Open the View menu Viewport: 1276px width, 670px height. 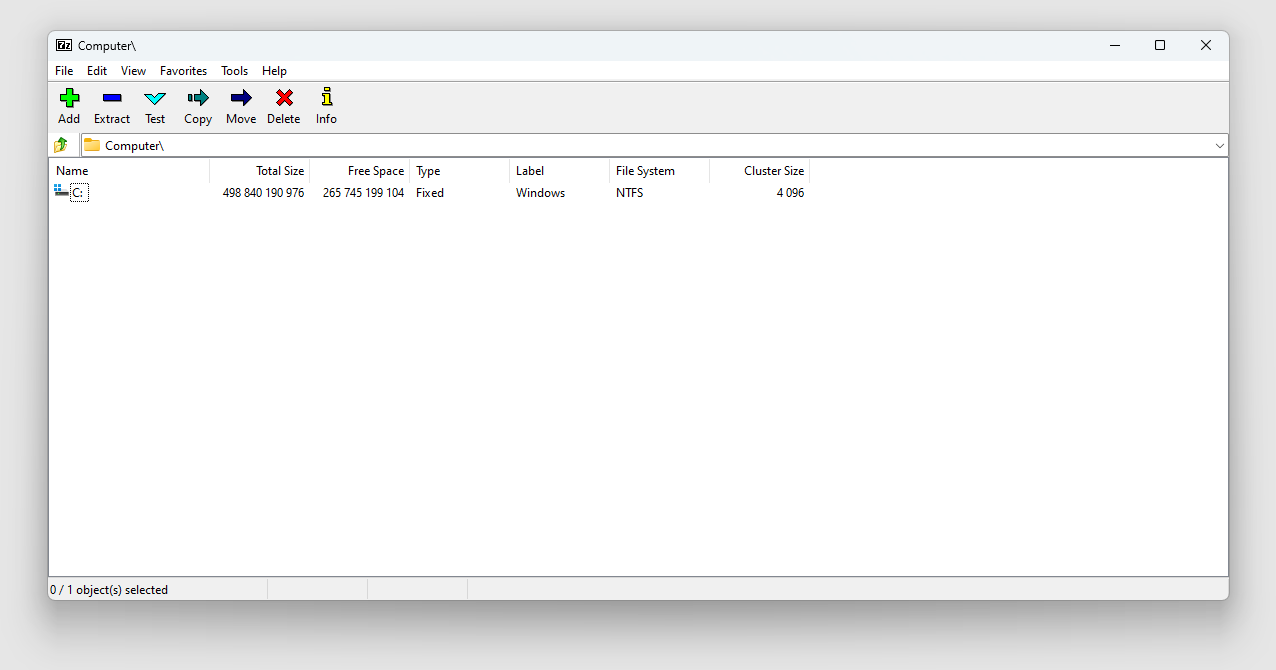[133, 71]
